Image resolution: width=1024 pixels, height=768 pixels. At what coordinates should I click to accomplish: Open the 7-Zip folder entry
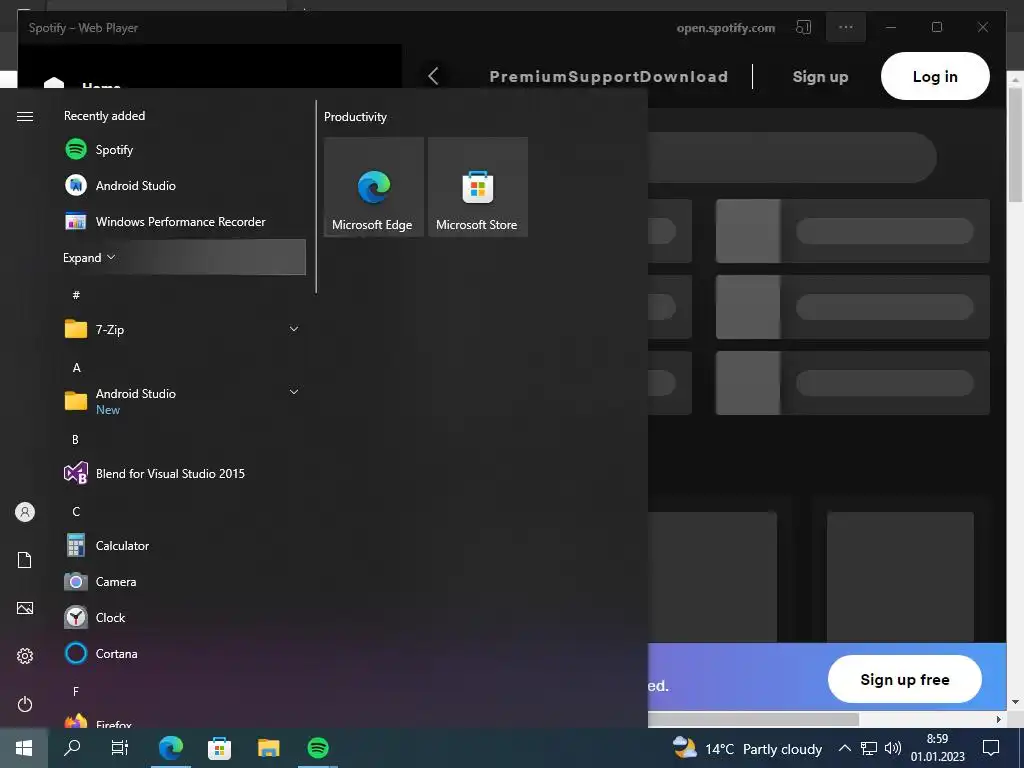(184, 329)
